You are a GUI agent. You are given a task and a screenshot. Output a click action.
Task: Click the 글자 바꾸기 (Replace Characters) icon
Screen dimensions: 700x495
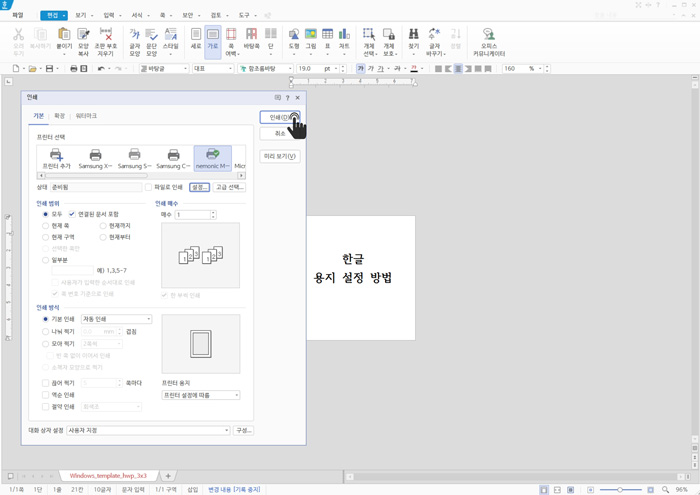tap(434, 34)
